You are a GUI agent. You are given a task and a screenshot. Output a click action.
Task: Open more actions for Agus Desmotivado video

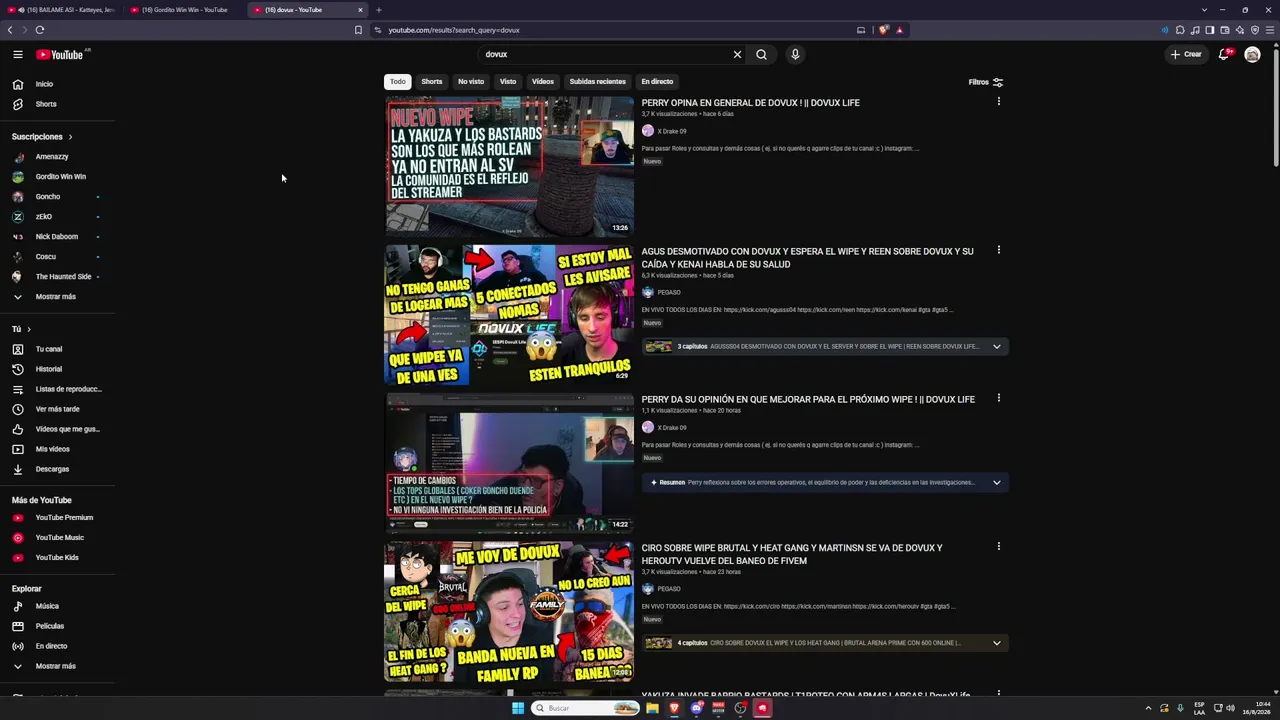[998, 250]
